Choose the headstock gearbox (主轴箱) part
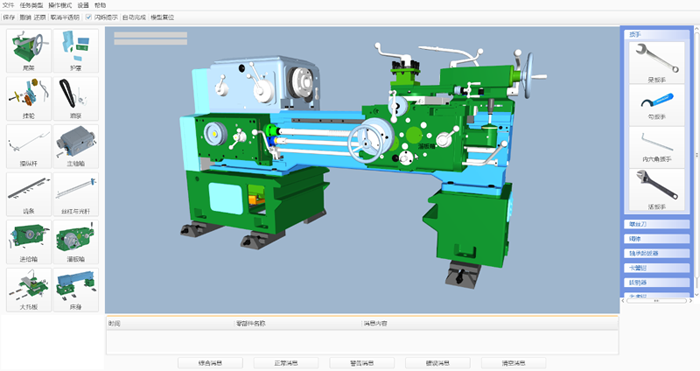The width and height of the screenshot is (700, 371). 75,146
